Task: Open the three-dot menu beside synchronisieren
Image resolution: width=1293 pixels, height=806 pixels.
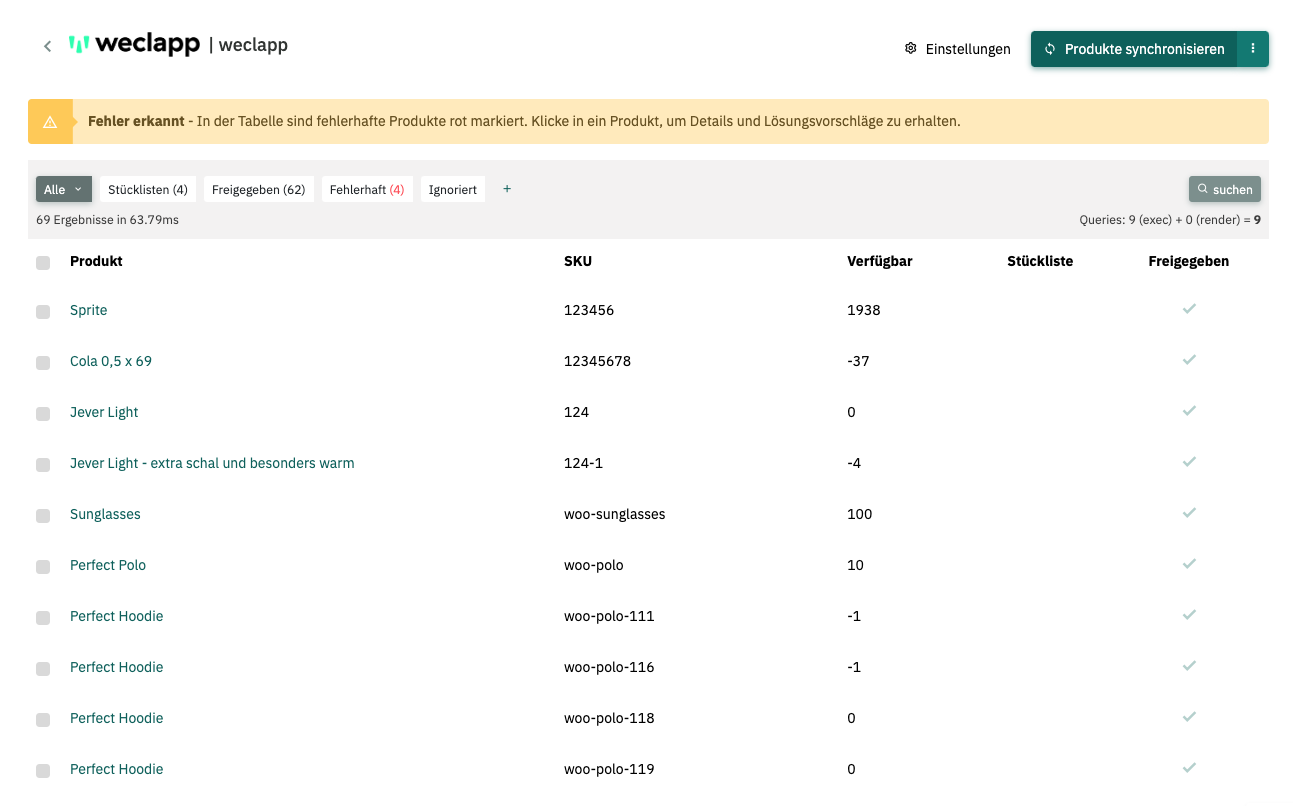Action: [x=1253, y=49]
